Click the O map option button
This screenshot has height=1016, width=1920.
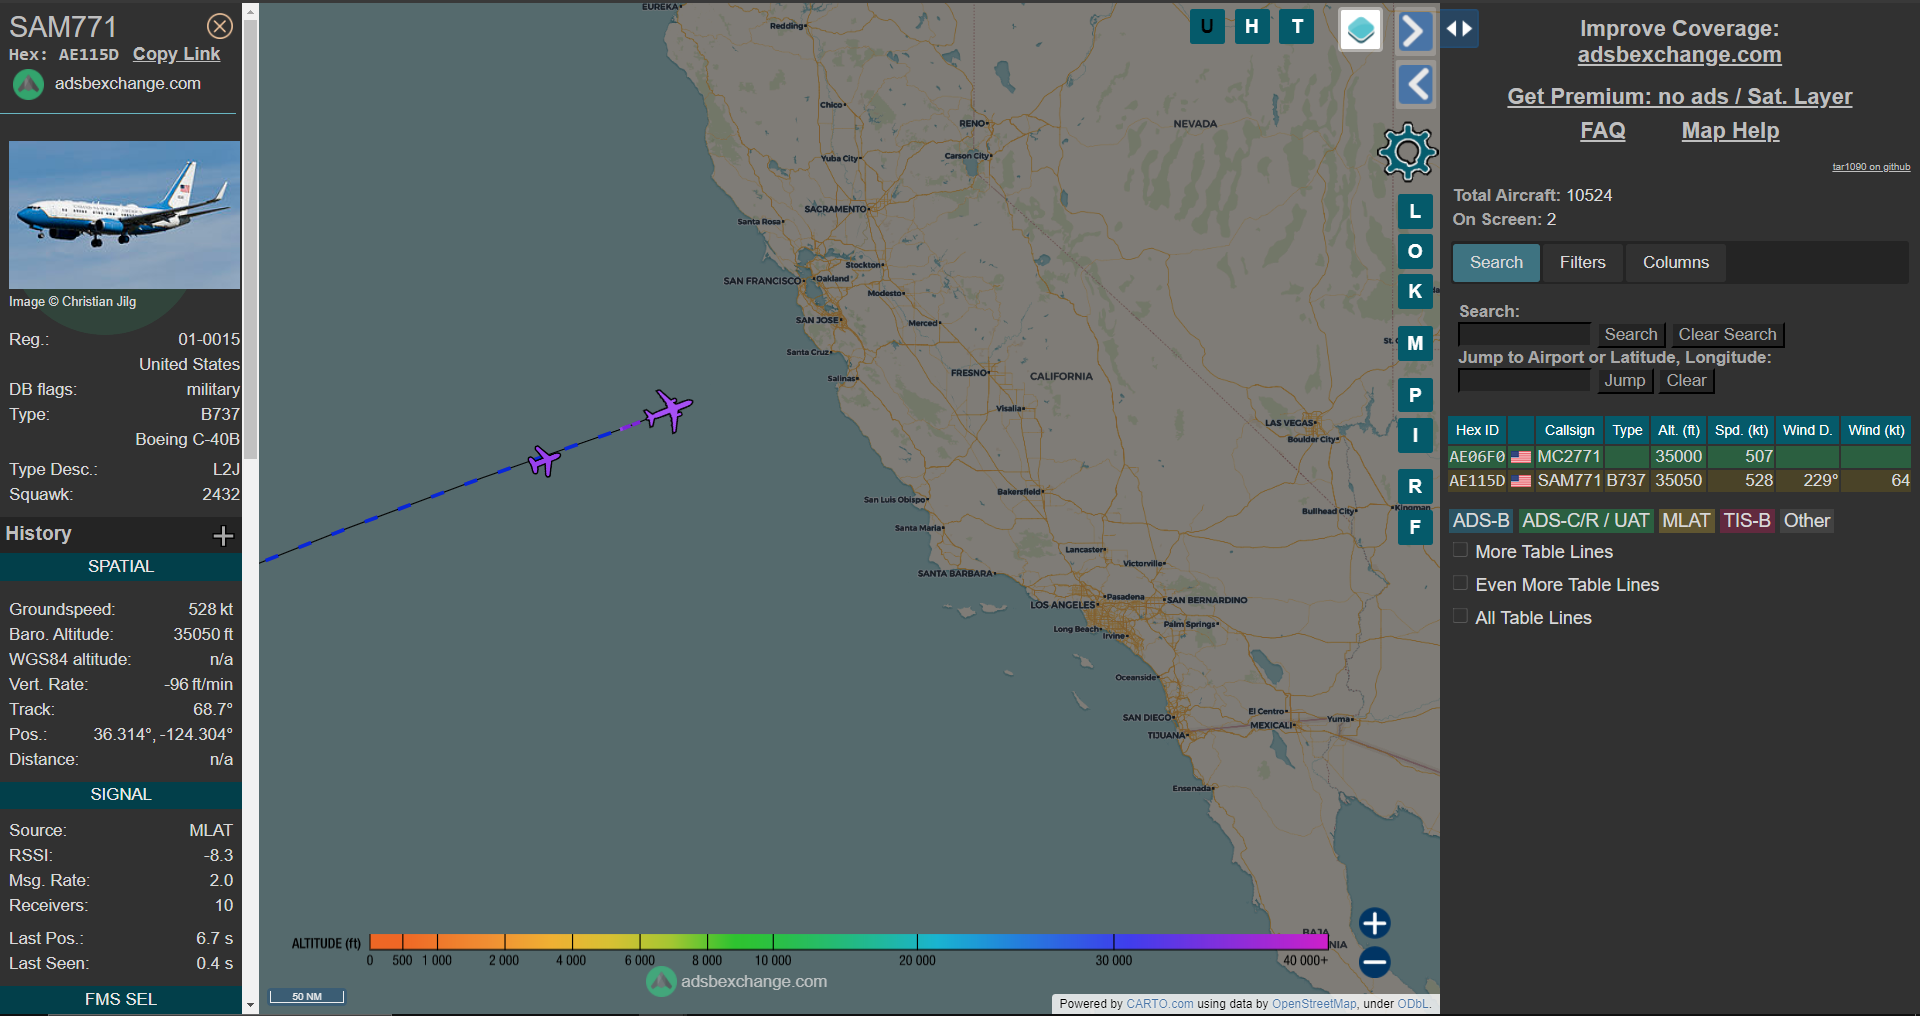coord(1415,251)
